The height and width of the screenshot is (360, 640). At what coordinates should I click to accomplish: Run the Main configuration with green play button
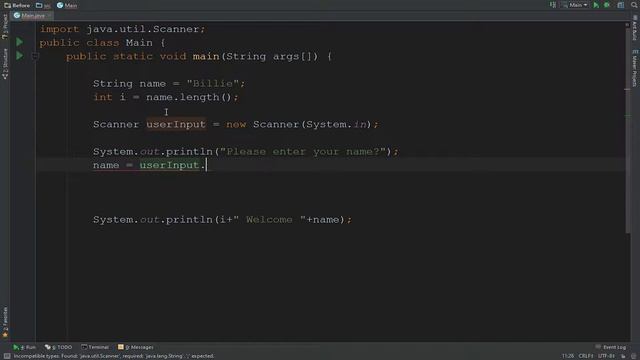coord(596,5)
